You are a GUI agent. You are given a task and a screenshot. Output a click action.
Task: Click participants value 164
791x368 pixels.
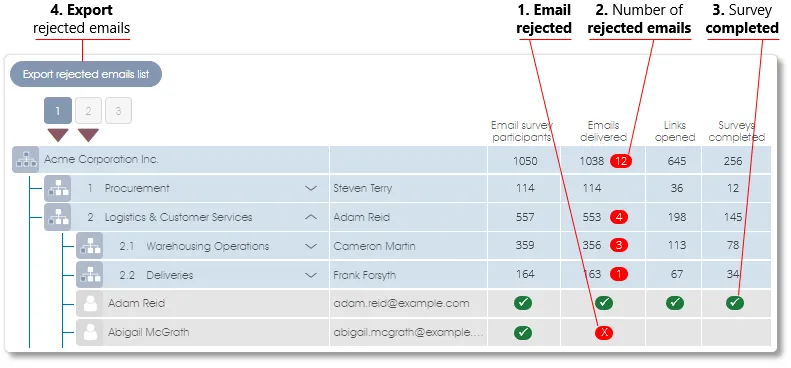coord(525,274)
